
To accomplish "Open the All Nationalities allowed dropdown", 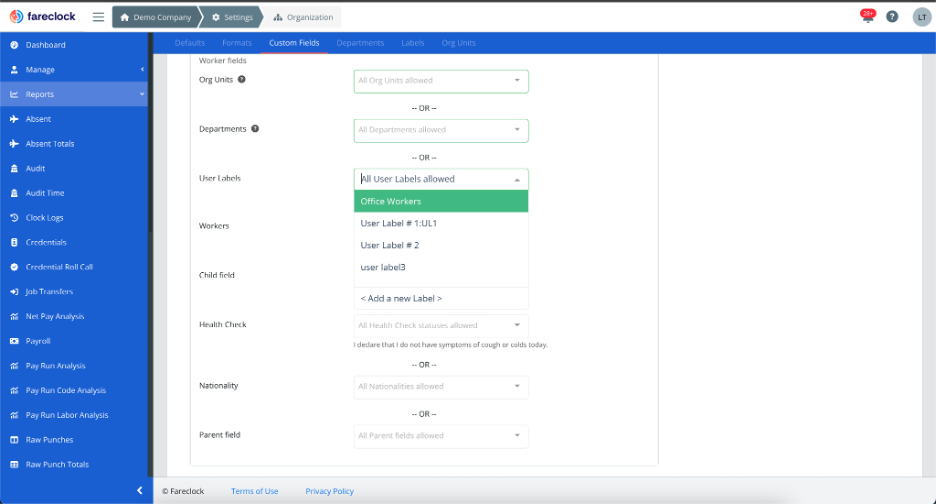I will (x=441, y=387).
